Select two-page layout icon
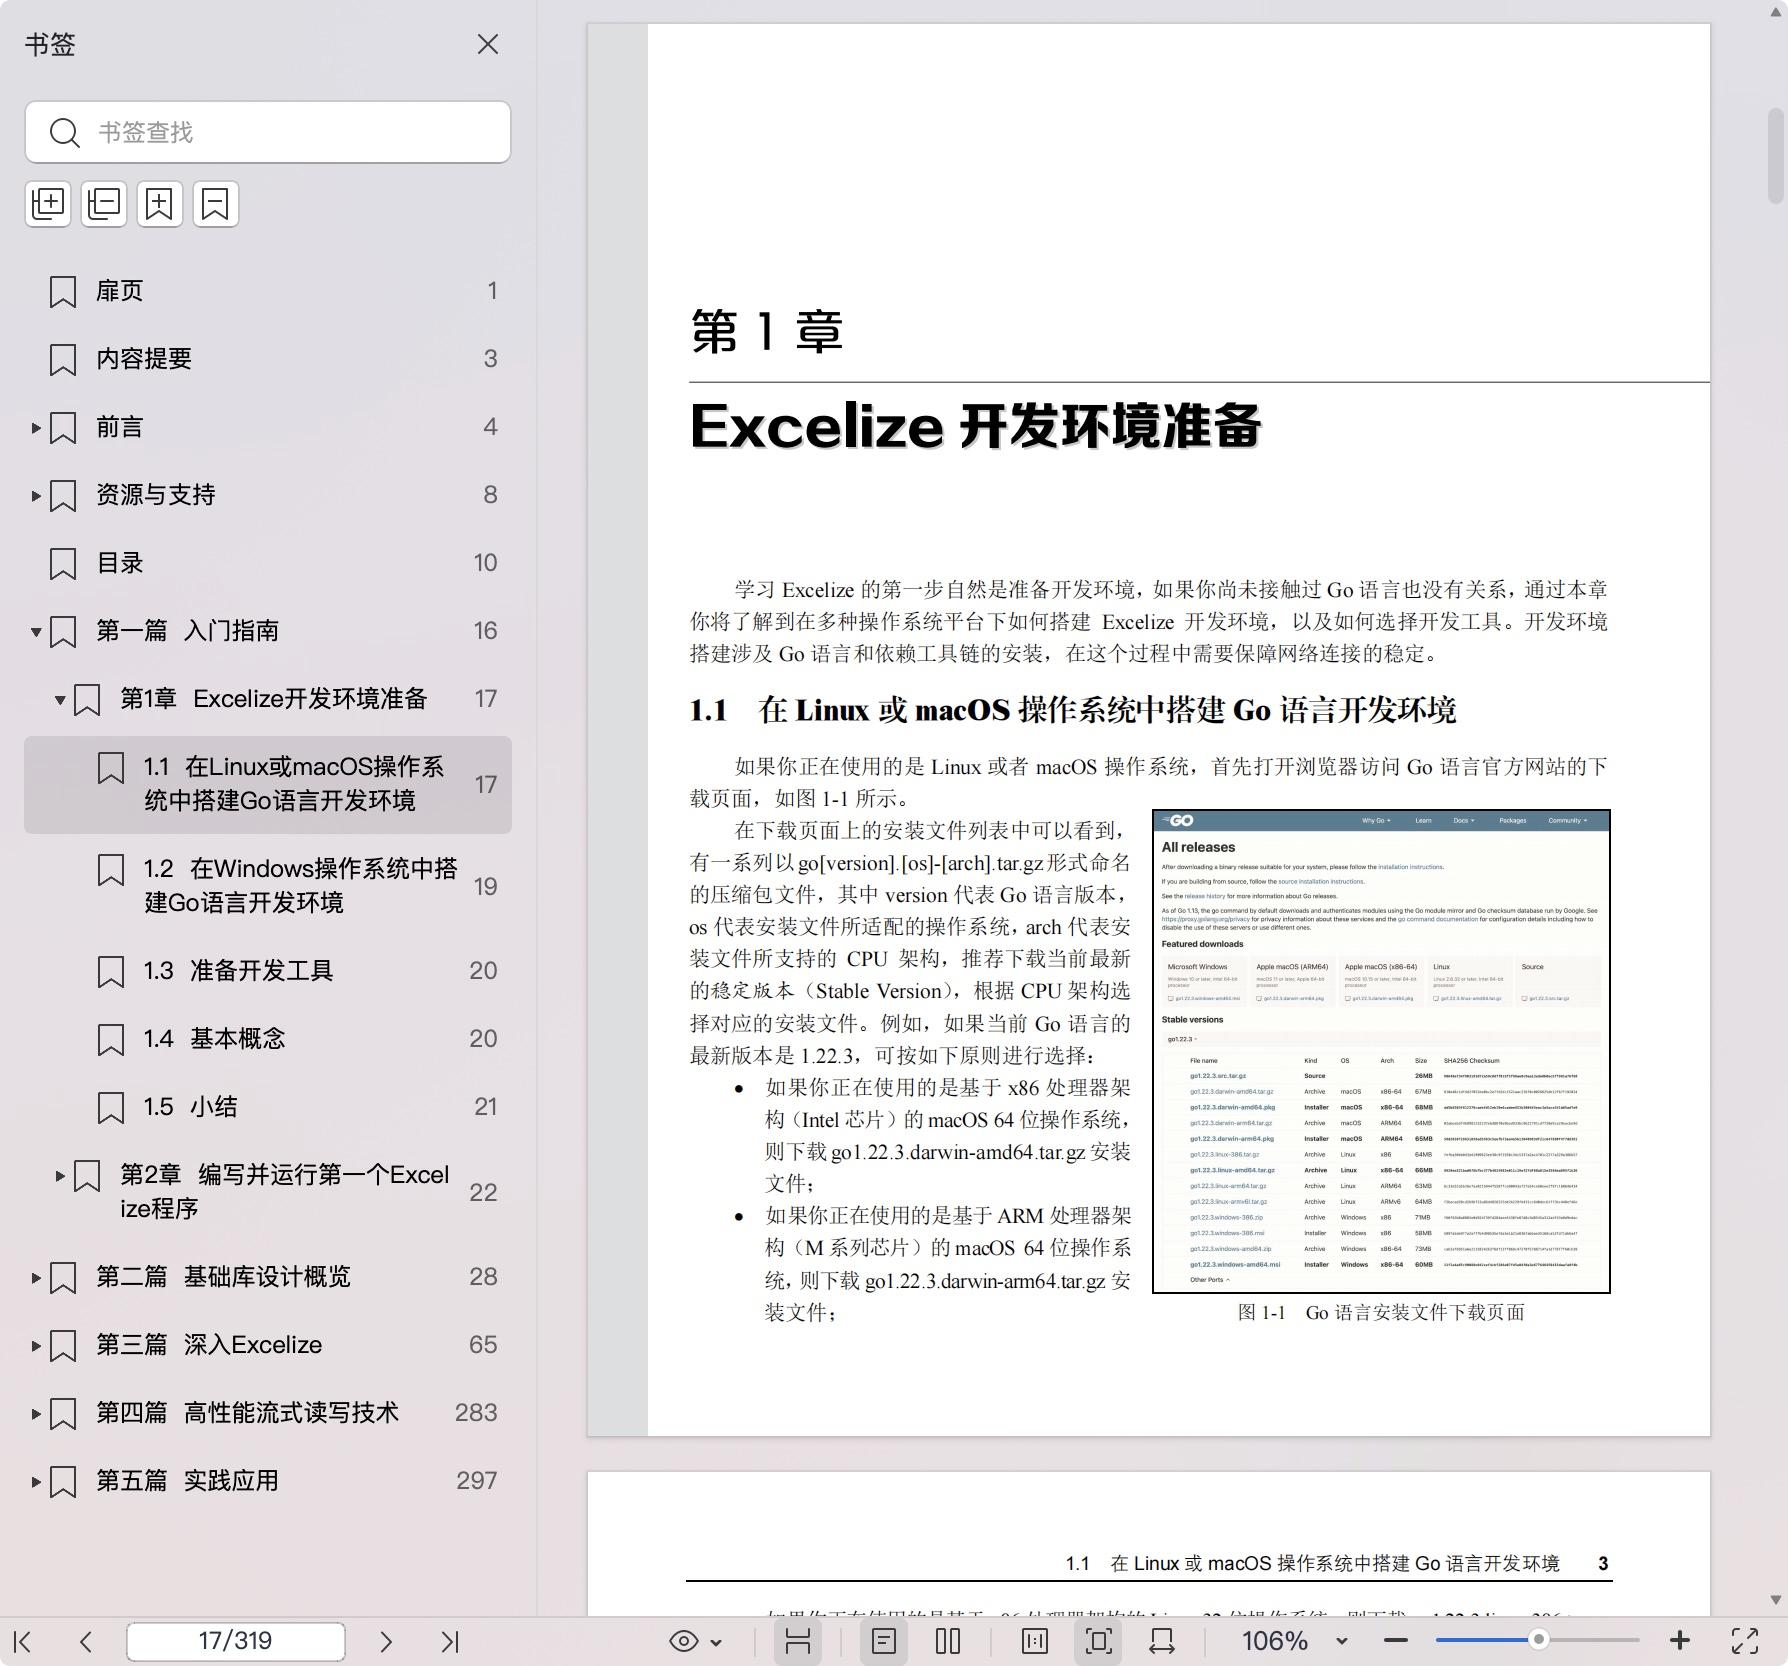Image resolution: width=1788 pixels, height=1666 pixels. tap(948, 1641)
